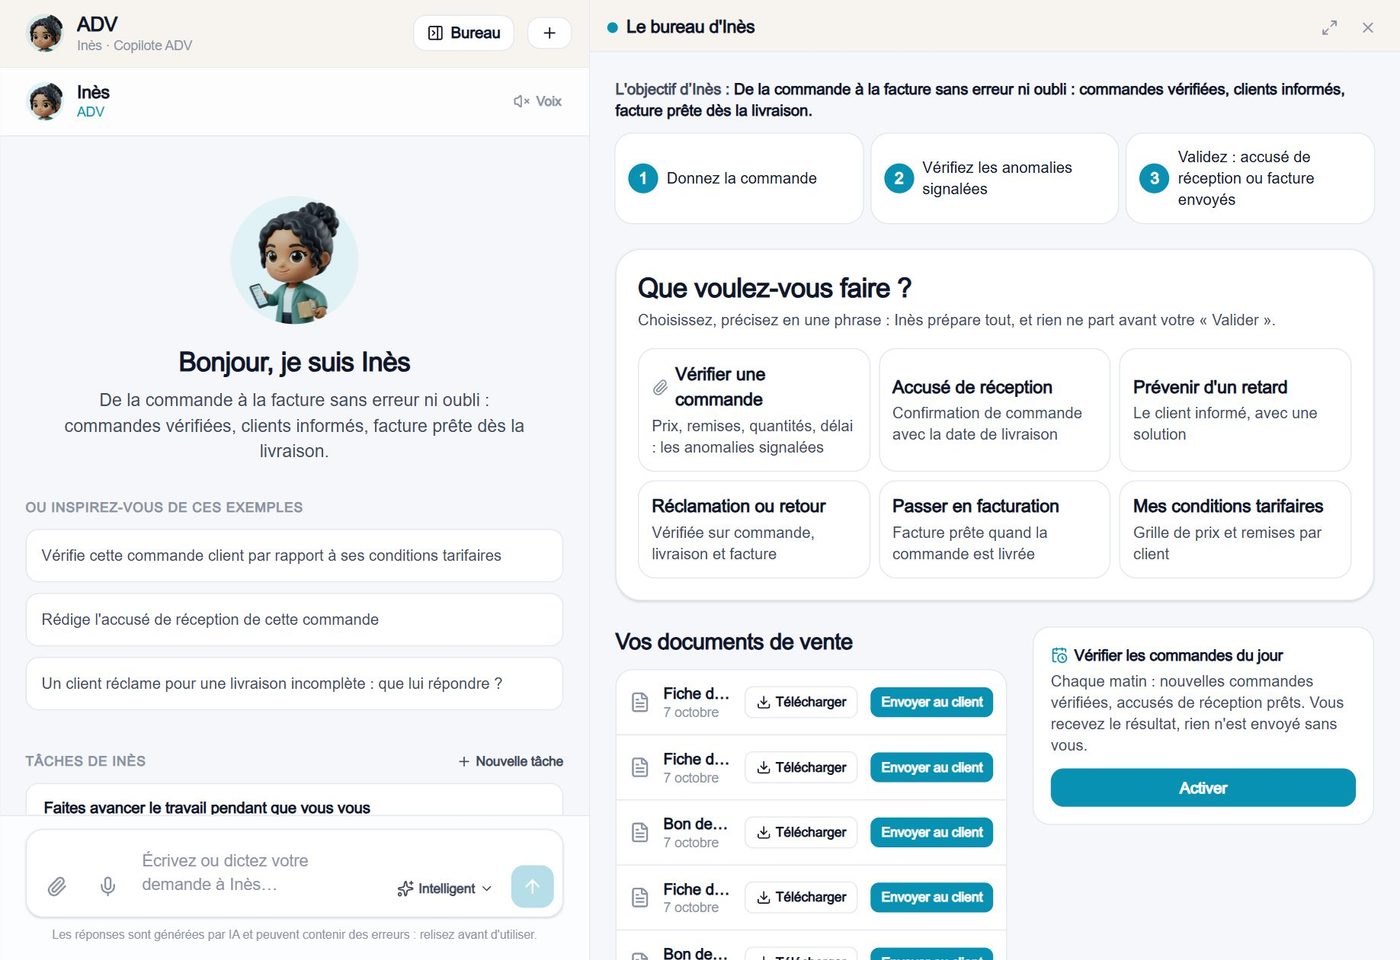Download the first Bon de document

pyautogui.click(x=801, y=832)
